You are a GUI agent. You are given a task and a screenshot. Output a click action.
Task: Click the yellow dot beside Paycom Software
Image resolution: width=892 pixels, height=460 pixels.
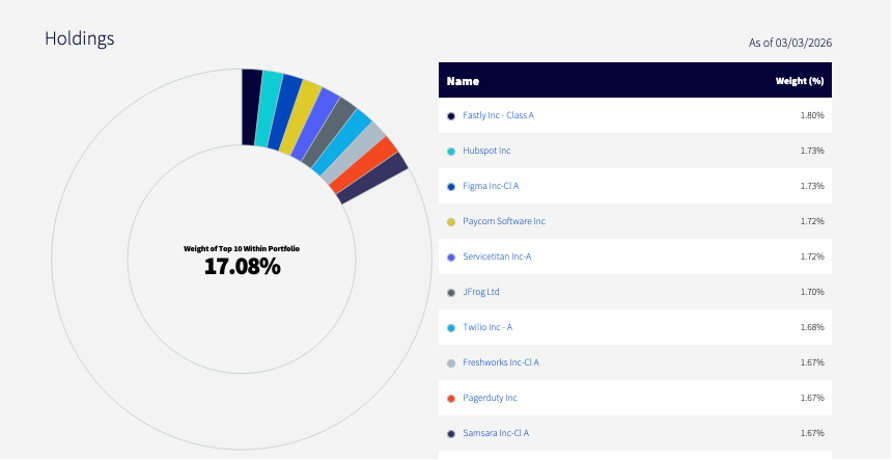[x=451, y=221]
